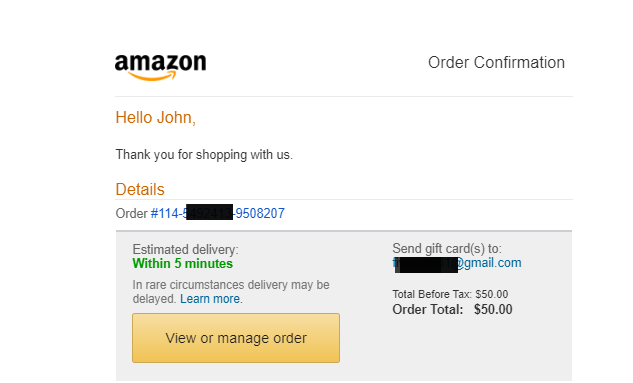Click the Amazon logo
The image size is (633, 383).
coord(160,67)
